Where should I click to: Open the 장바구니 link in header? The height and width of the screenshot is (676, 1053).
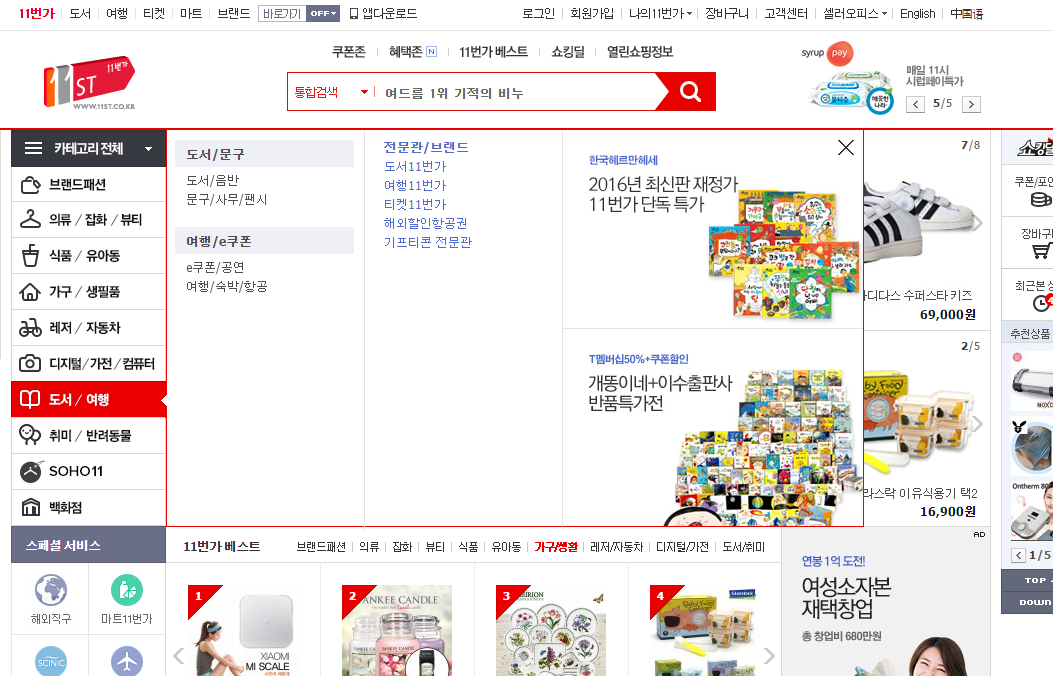tap(727, 13)
